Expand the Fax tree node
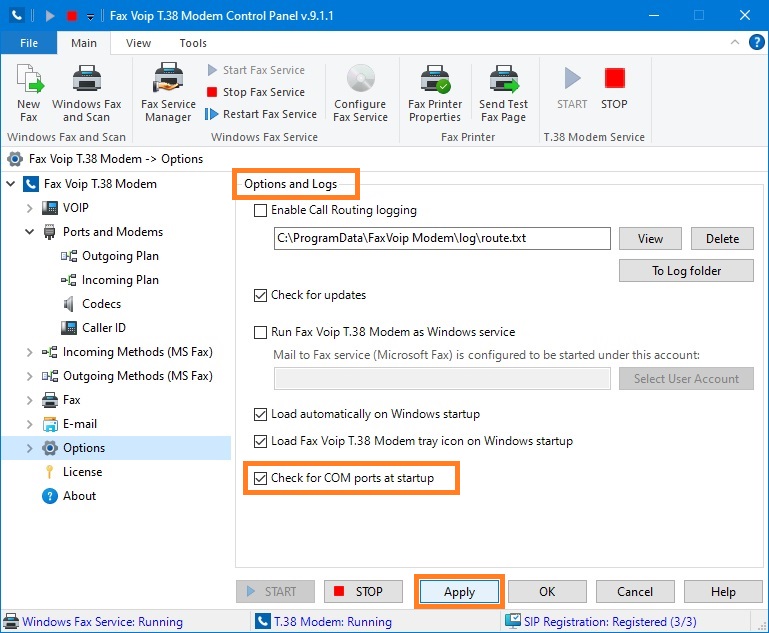 coord(29,400)
